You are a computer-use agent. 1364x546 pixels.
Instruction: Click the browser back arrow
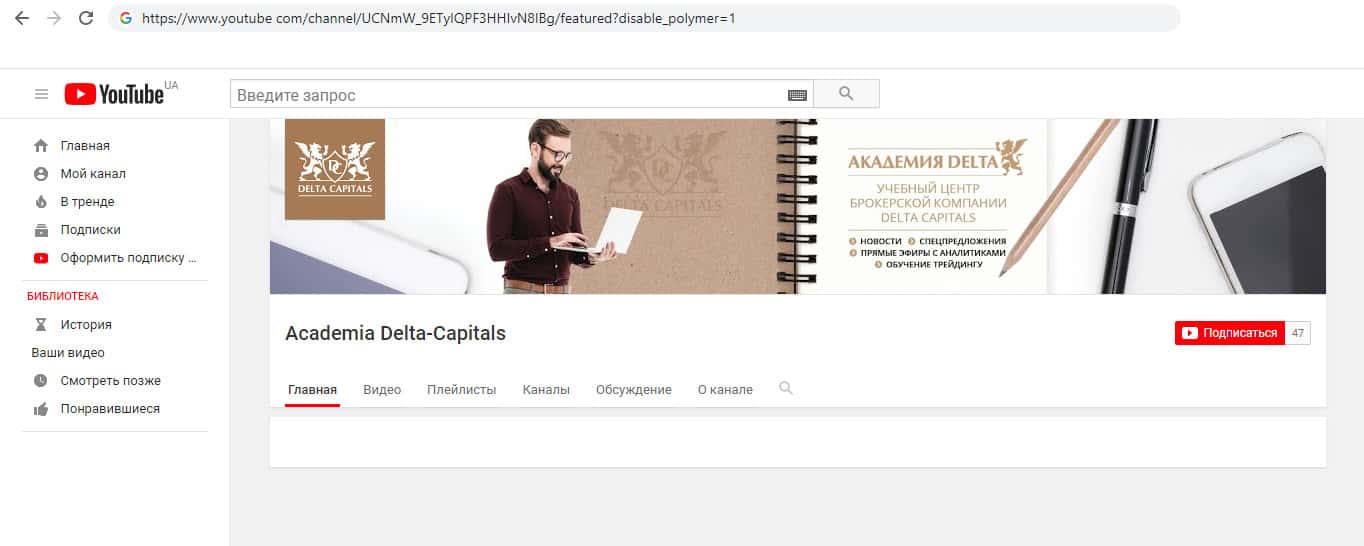[x=22, y=18]
